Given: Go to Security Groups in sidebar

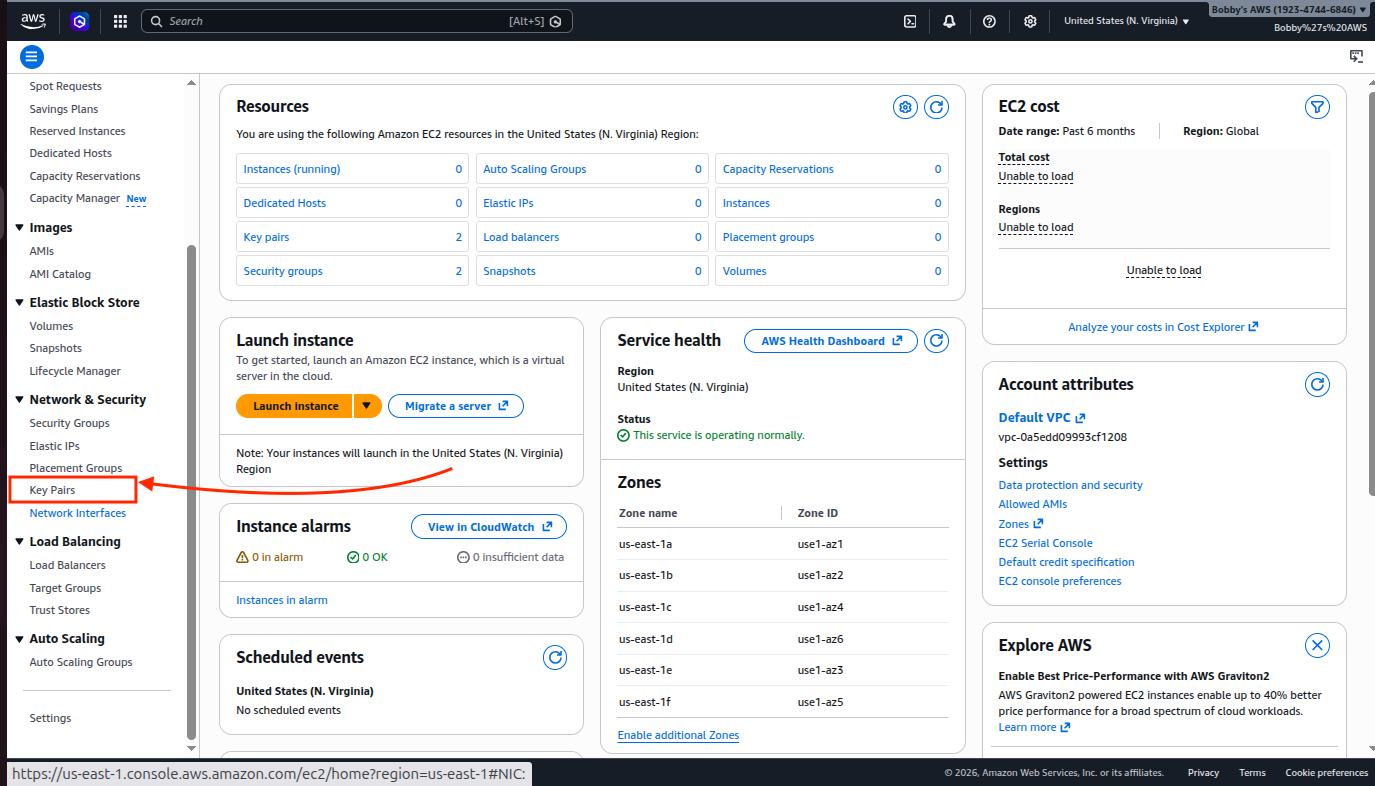Looking at the screenshot, I should tap(69, 423).
